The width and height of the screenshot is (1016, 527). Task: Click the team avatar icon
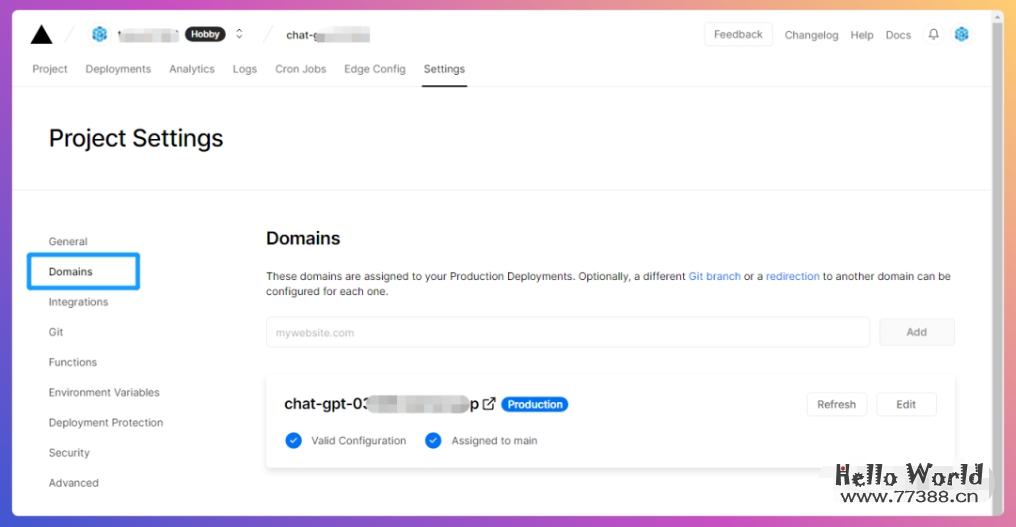[x=99, y=35]
